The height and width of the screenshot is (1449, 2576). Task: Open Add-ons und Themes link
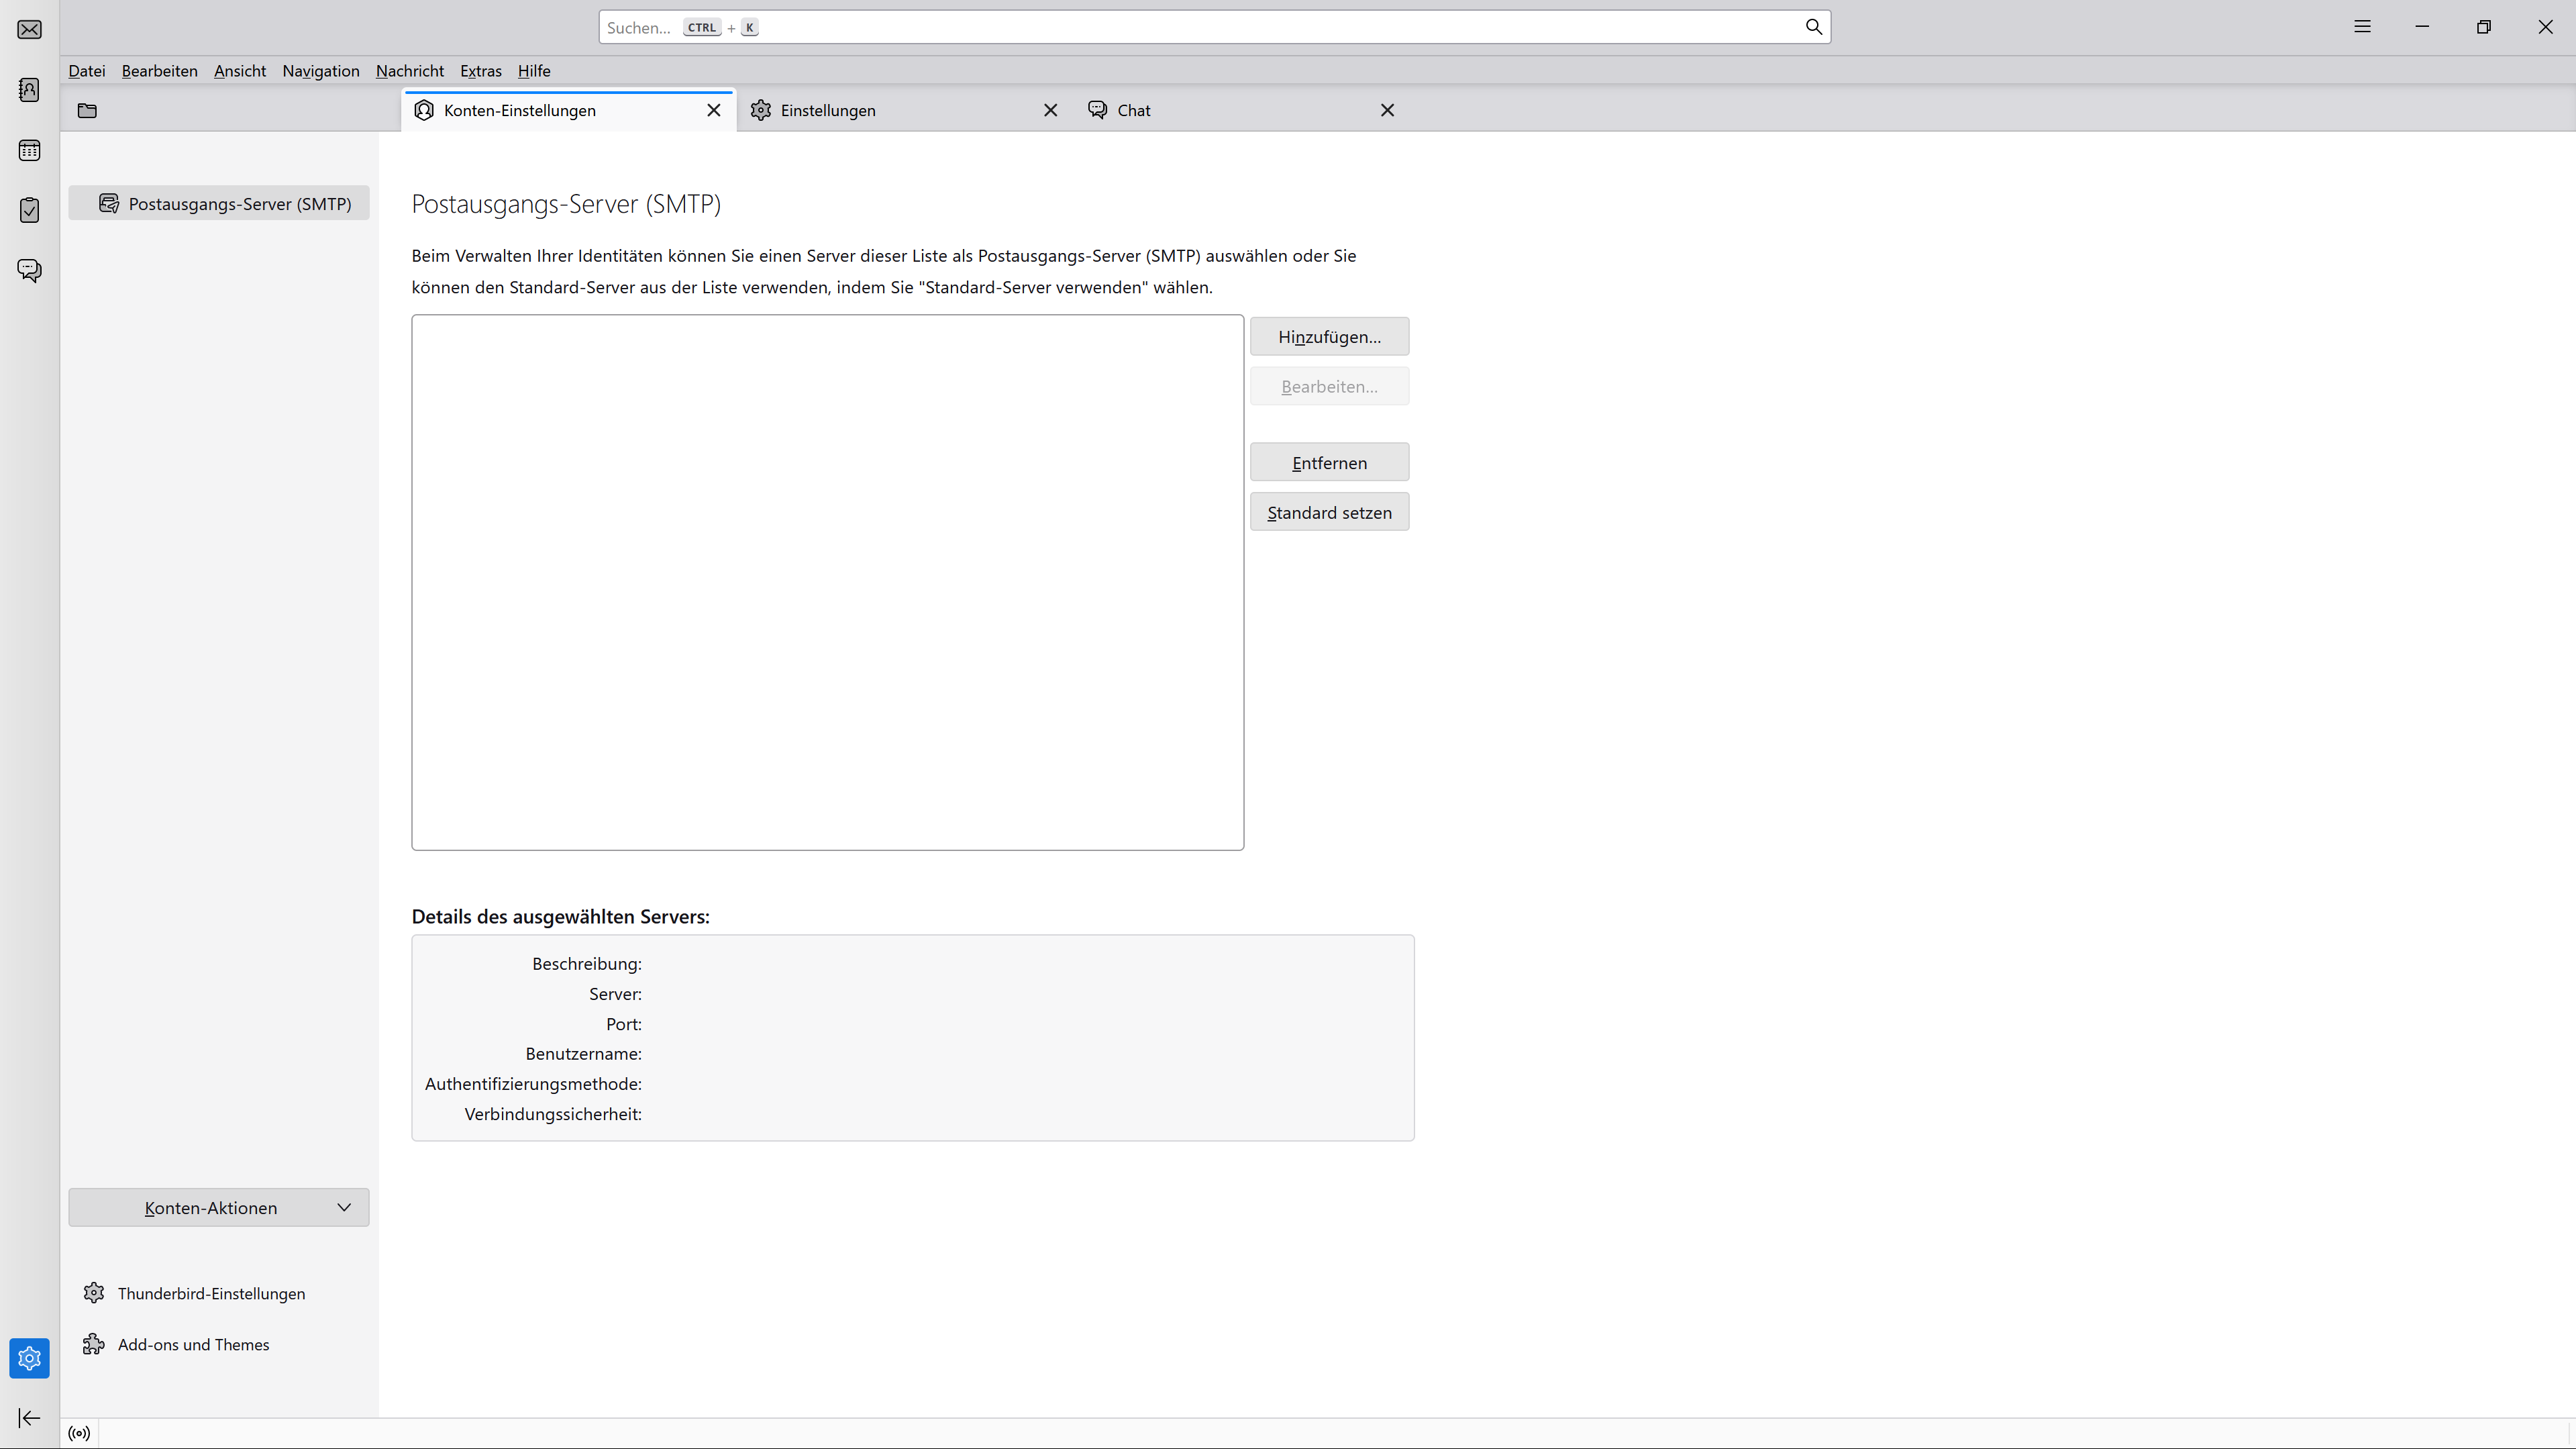tap(193, 1344)
